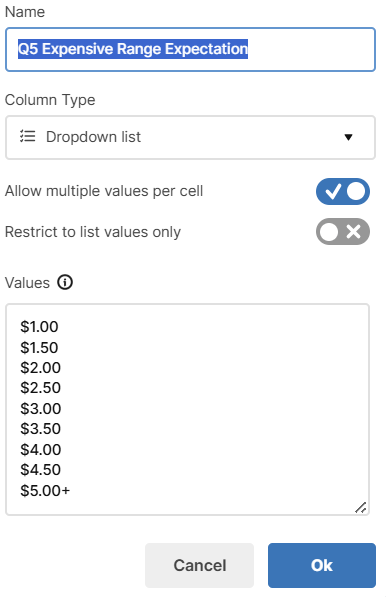
Task: Click the dropdown list type icon
Action: tap(28, 136)
